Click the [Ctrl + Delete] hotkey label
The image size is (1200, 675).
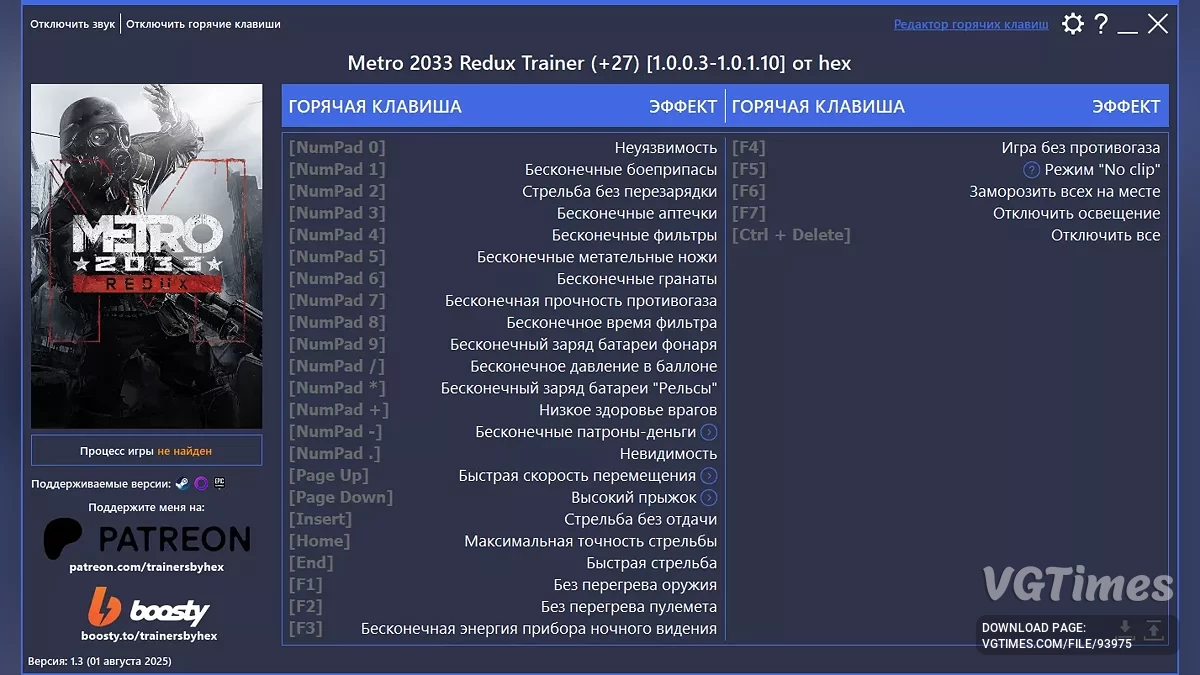pos(791,236)
